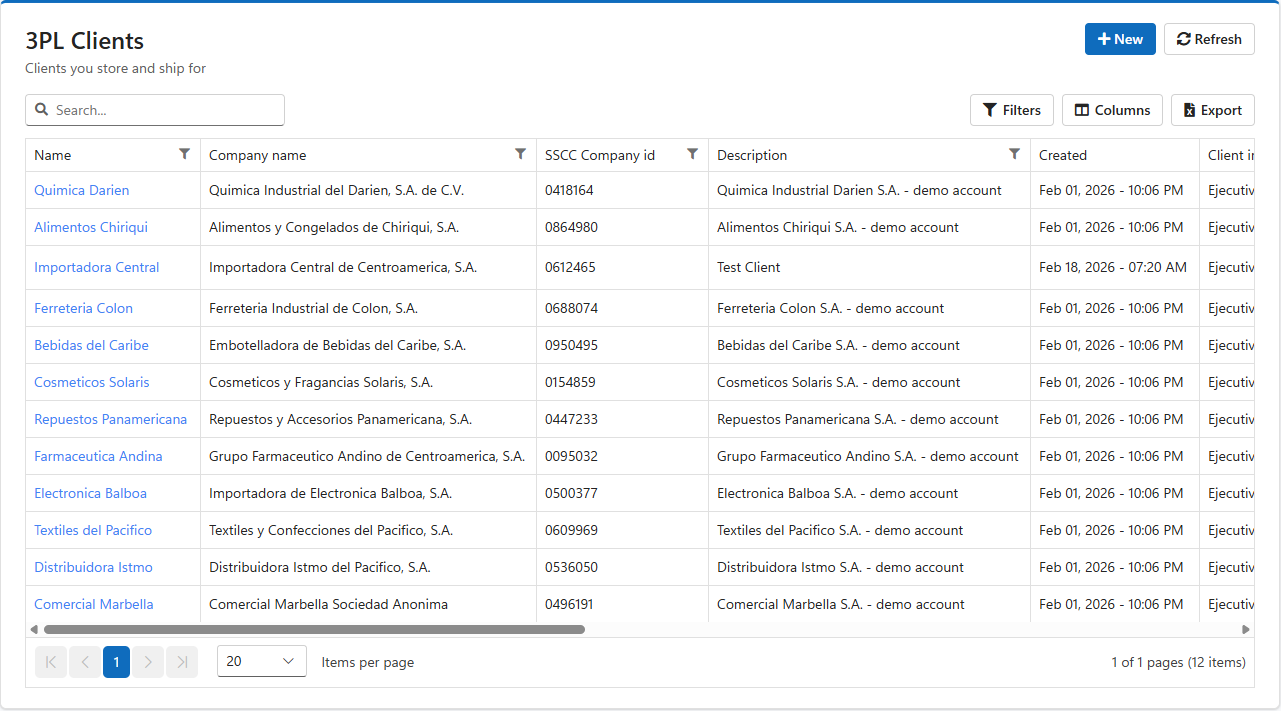Click SSCC id cell 0612465
The height and width of the screenshot is (711, 1281).
[x=622, y=267]
